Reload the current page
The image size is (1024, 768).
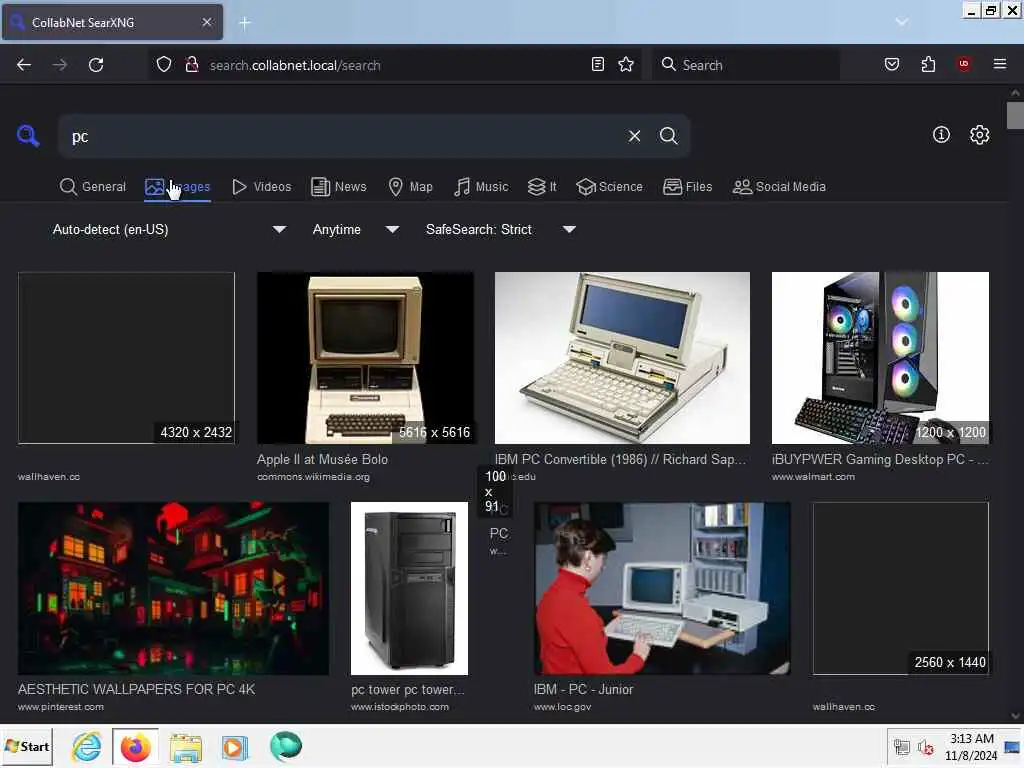[96, 65]
